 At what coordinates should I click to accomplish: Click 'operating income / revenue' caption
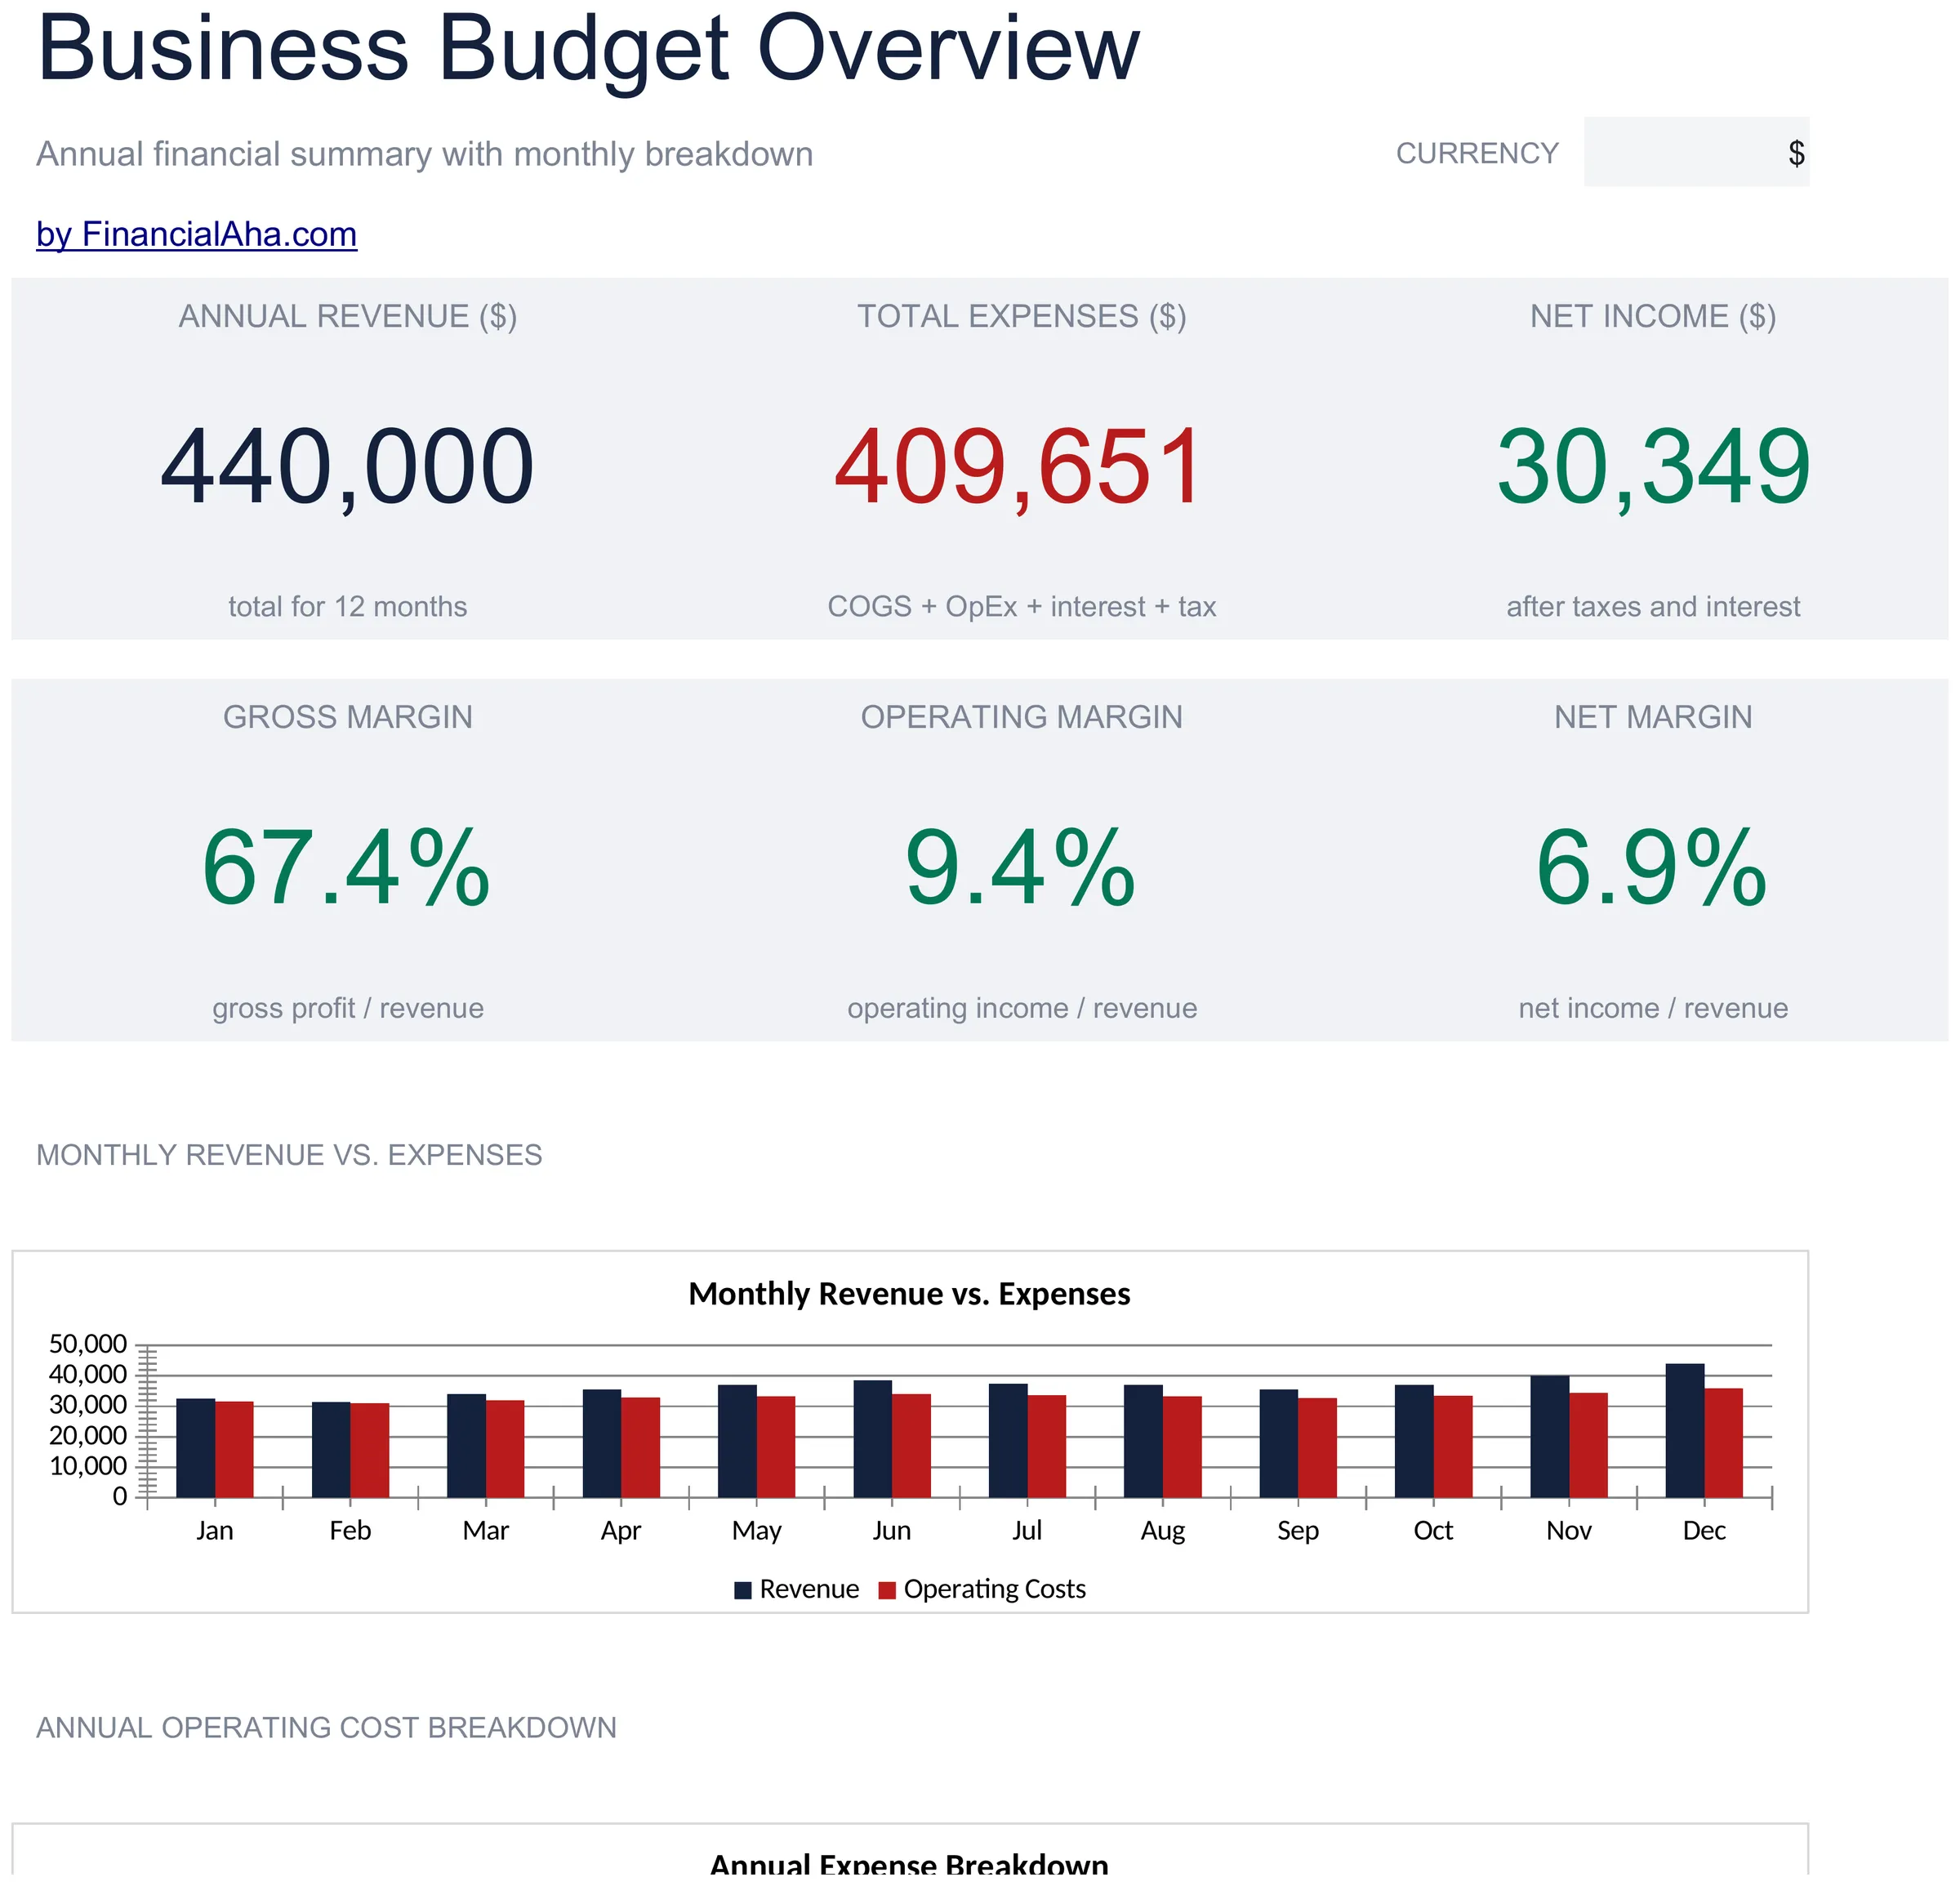(1021, 1008)
